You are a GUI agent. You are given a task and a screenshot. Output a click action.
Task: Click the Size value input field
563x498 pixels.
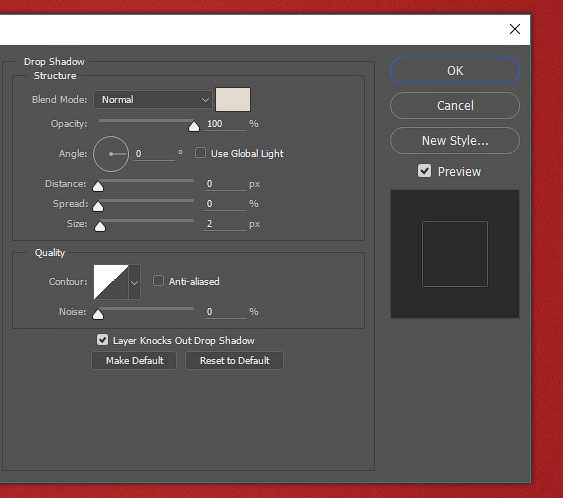pyautogui.click(x=225, y=224)
